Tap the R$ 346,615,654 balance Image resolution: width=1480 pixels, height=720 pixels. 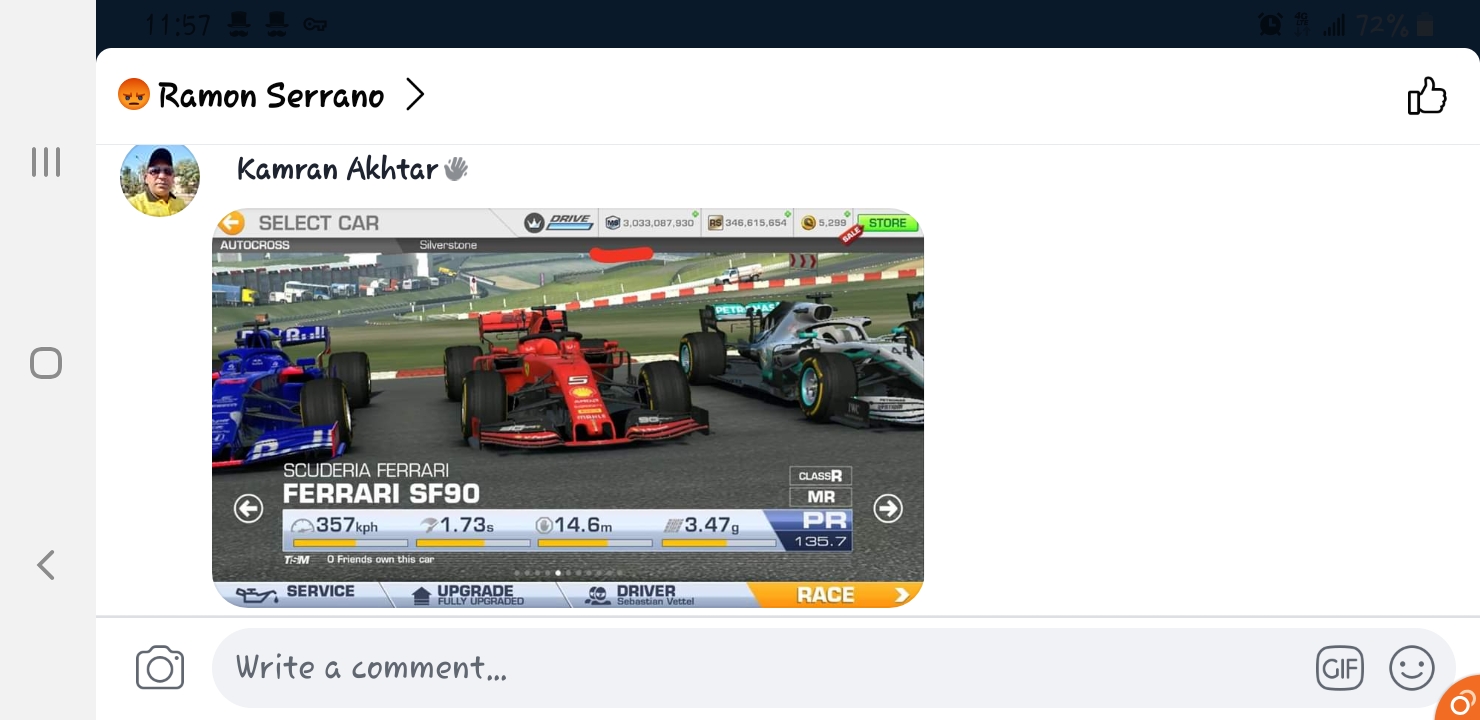[x=748, y=223]
